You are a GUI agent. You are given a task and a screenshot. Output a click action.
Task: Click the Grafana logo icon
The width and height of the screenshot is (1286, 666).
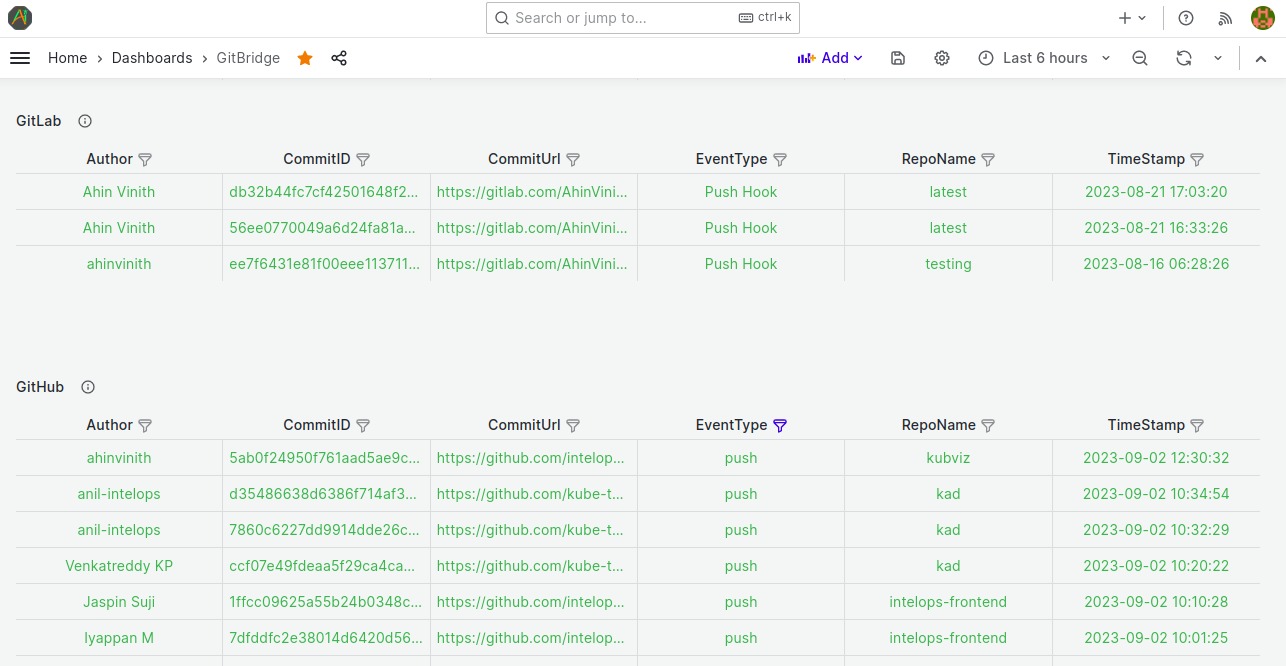[20, 18]
